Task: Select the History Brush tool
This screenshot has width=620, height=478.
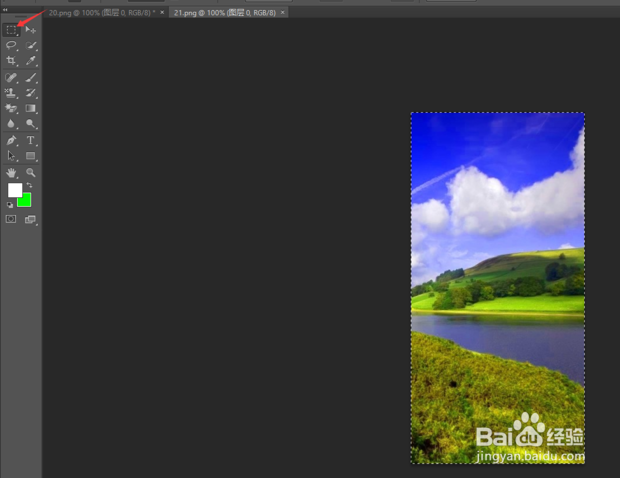Action: click(30, 93)
